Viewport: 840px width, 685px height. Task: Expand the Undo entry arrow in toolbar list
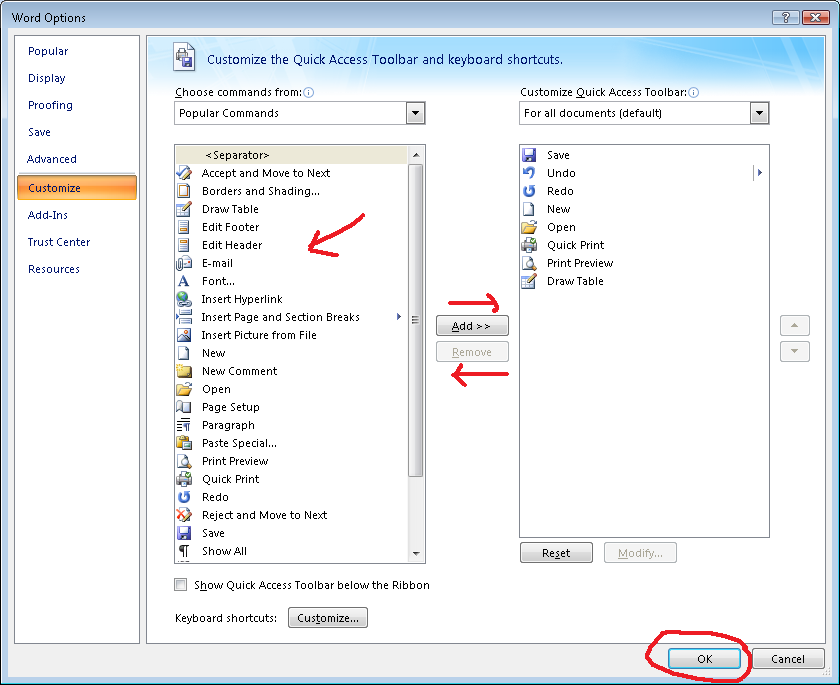click(760, 172)
